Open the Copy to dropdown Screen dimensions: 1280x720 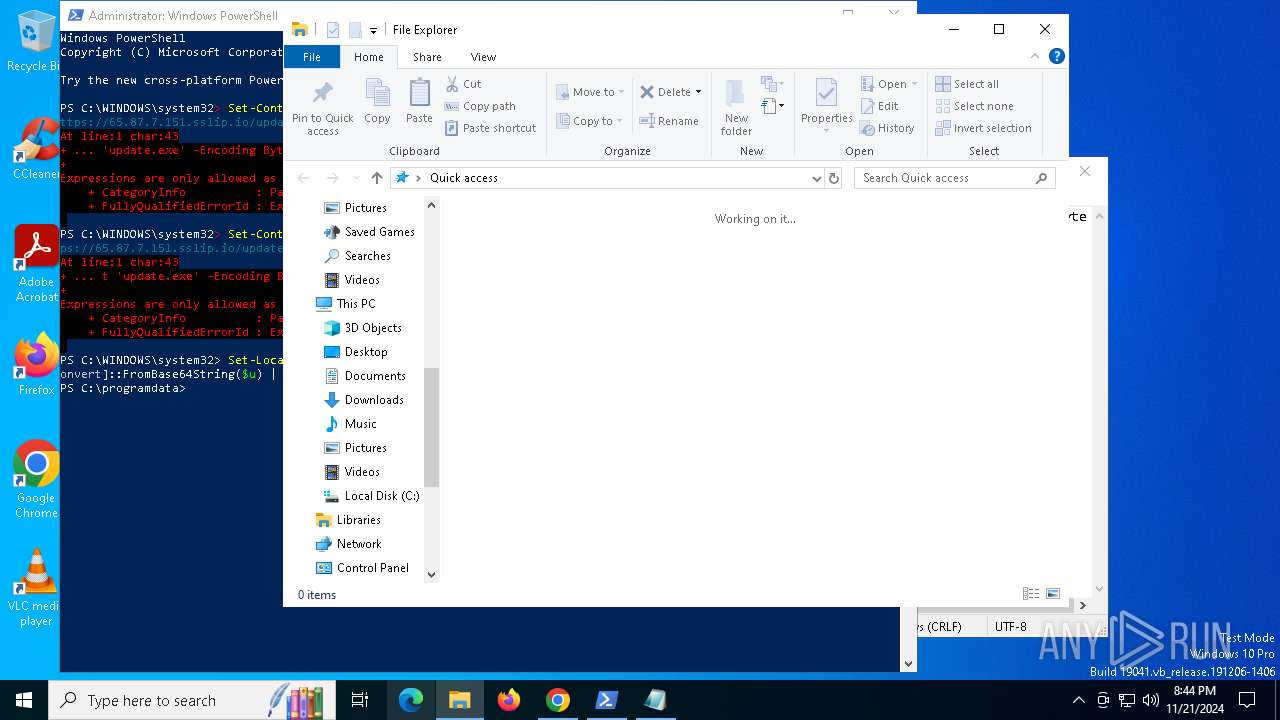pyautogui.click(x=589, y=121)
